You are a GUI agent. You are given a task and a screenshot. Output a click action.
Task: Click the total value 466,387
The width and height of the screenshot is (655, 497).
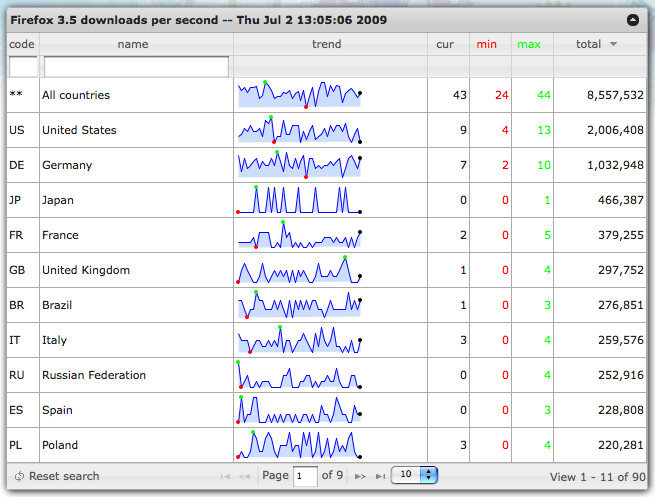tap(621, 200)
